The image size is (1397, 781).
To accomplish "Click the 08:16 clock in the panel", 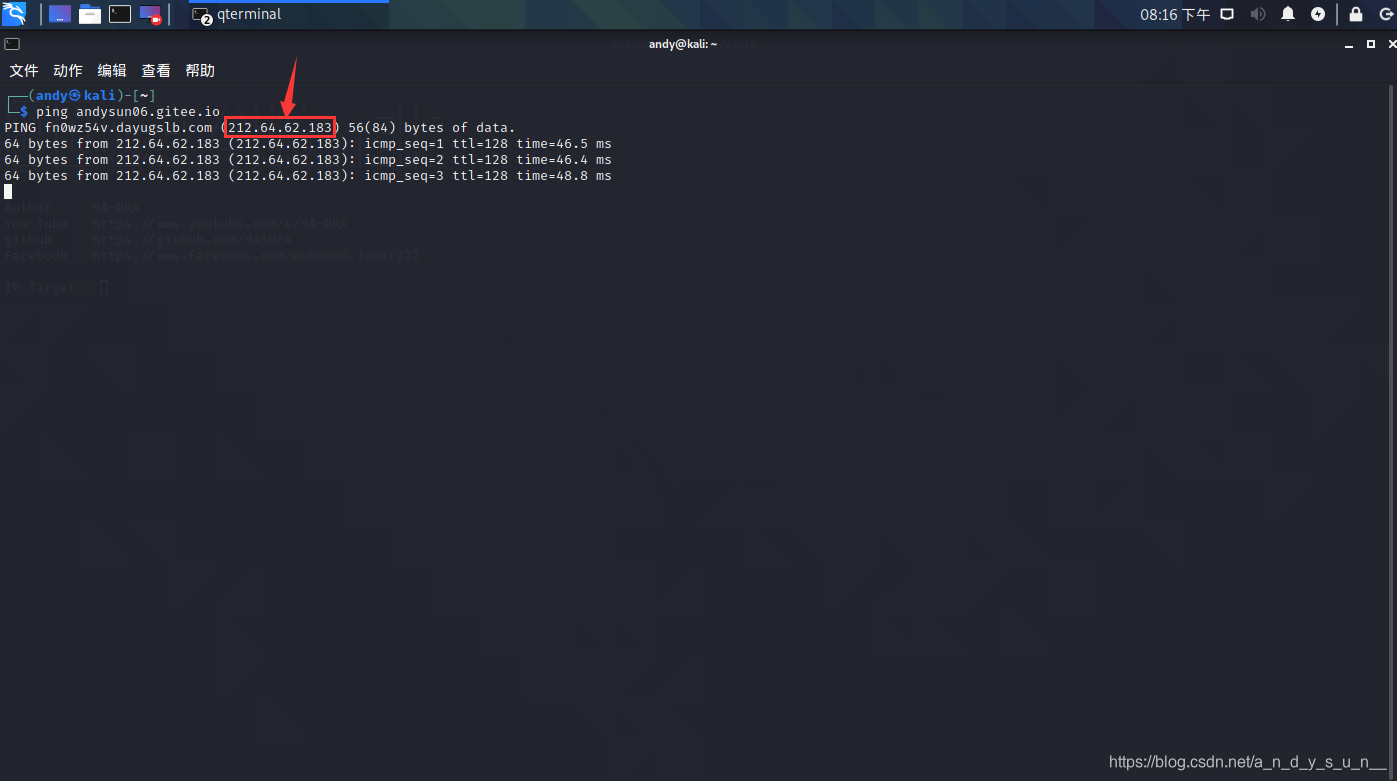I will [x=1175, y=15].
